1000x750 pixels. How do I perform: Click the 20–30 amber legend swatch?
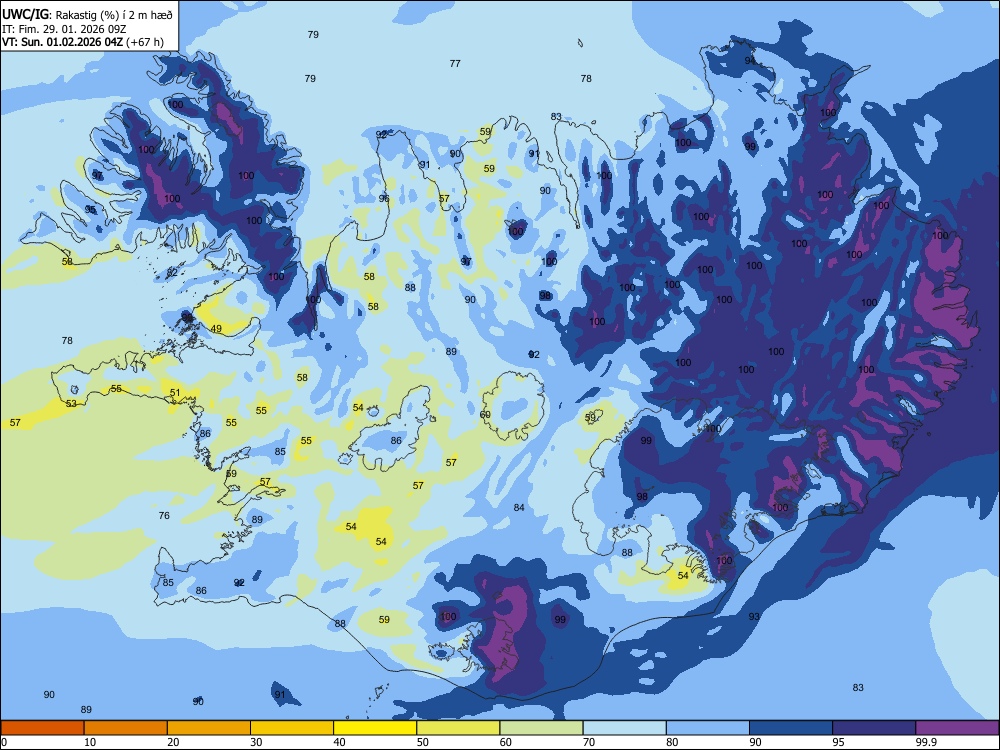coord(209,728)
